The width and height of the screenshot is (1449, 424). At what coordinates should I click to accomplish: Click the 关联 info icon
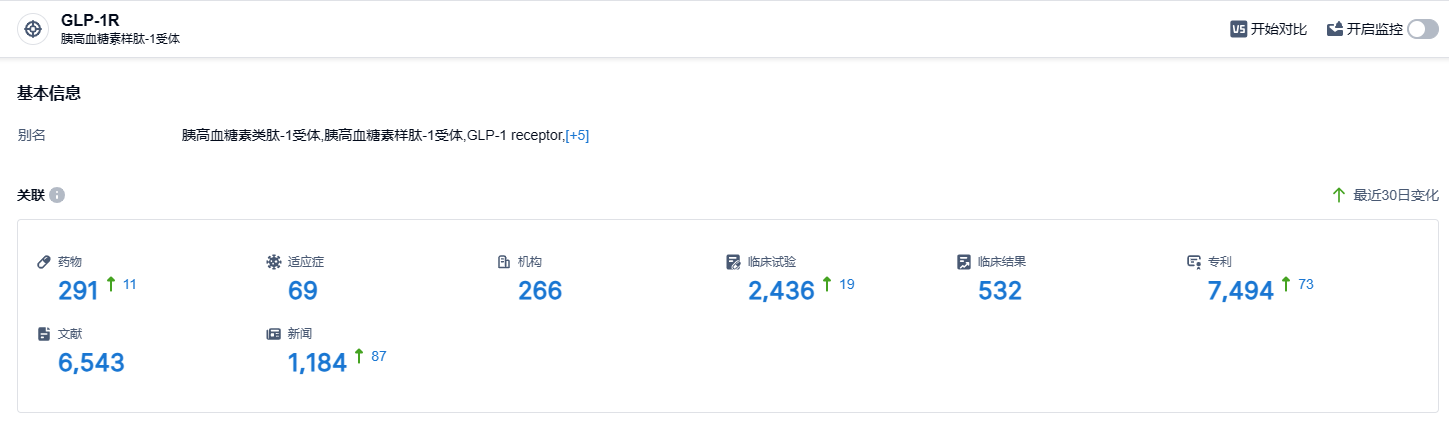coord(57,195)
